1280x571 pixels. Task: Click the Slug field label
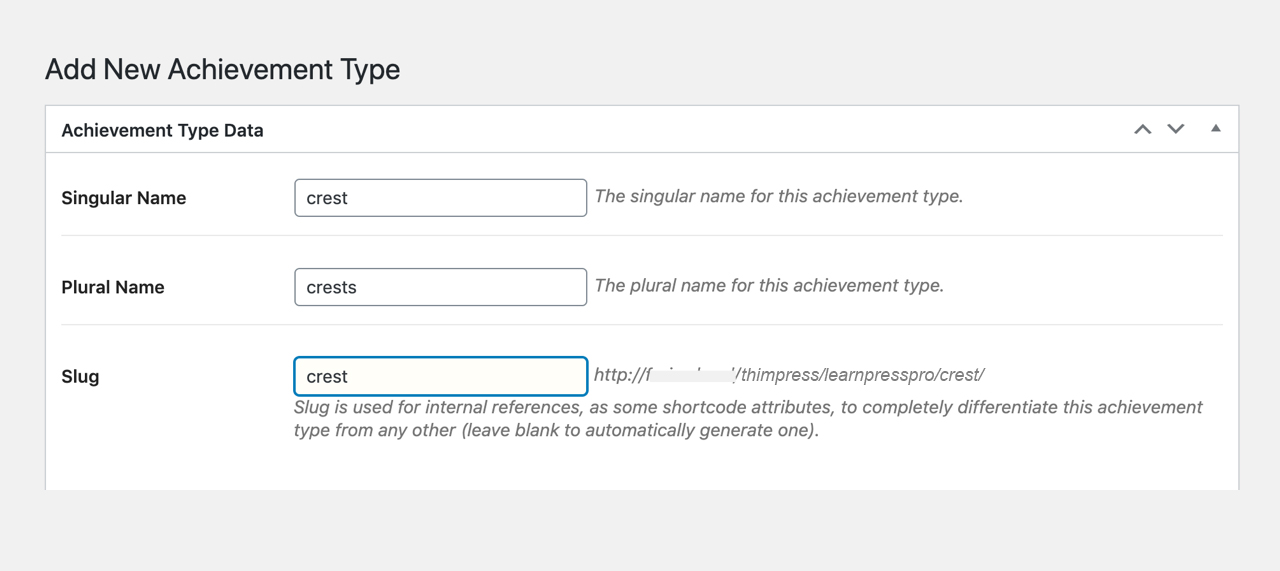(x=80, y=377)
